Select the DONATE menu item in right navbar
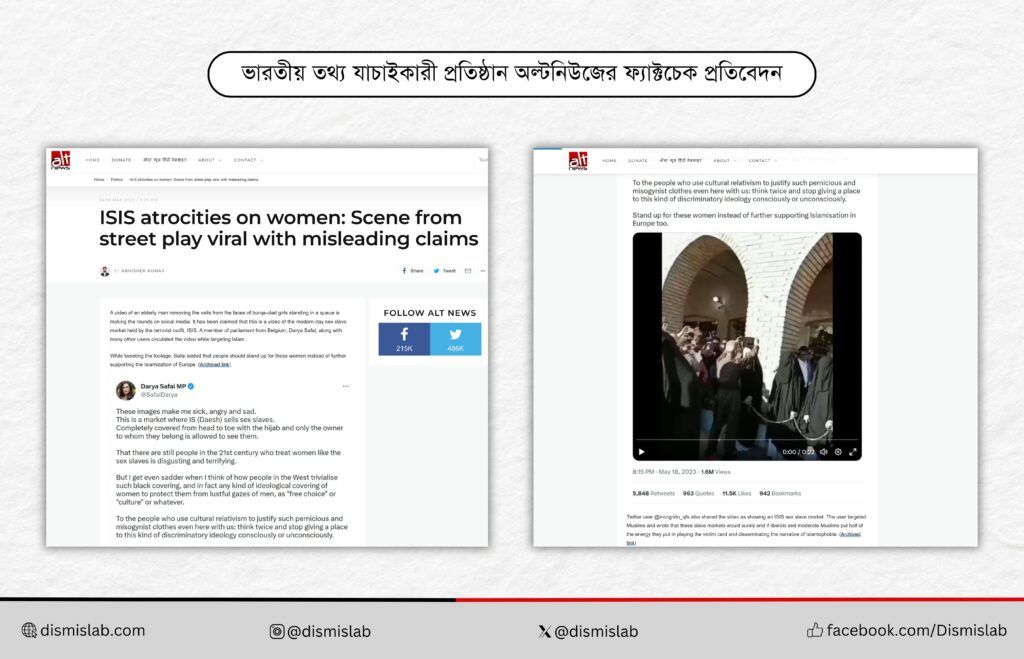The height and width of the screenshot is (659, 1024). point(637,160)
